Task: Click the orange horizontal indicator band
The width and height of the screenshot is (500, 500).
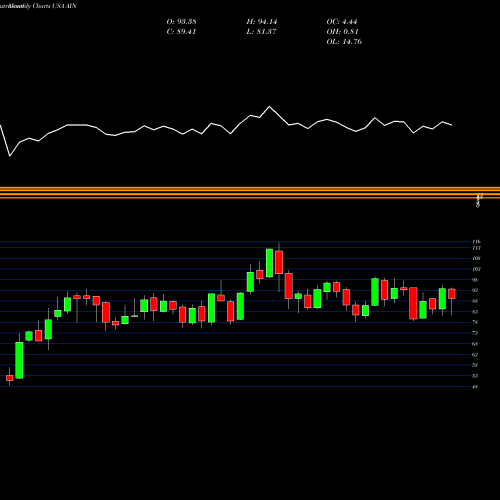Action: [250, 193]
